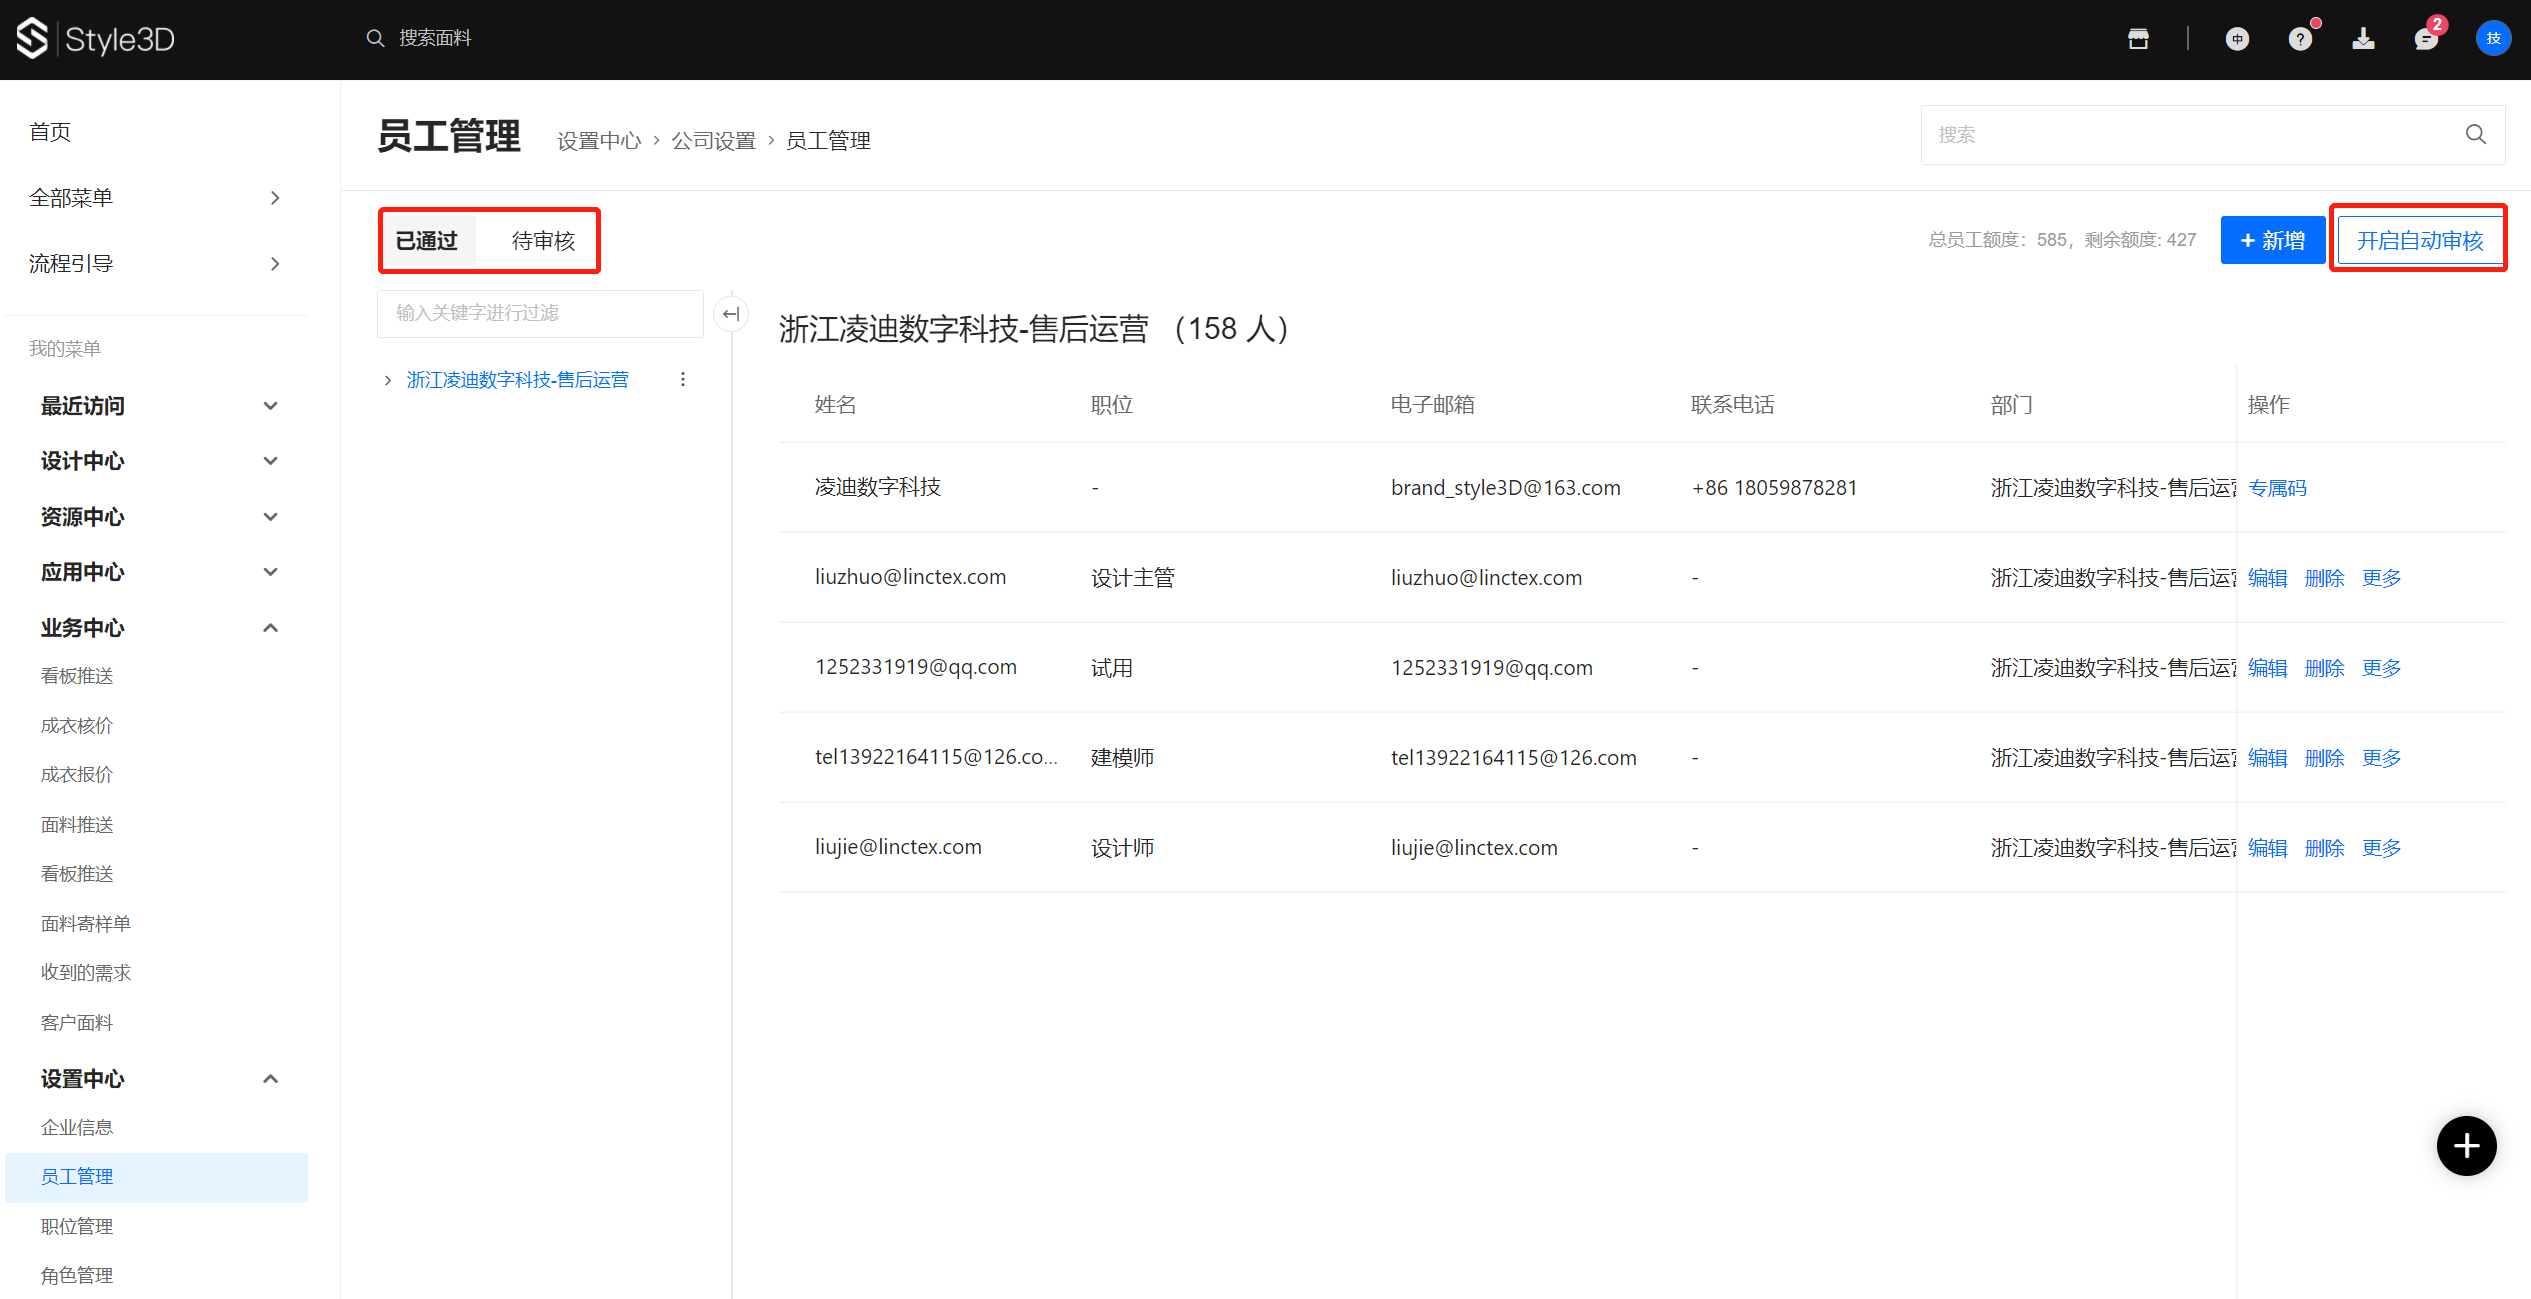2531x1299 pixels.
Task: Open the messages notification icon
Action: 2426,39
